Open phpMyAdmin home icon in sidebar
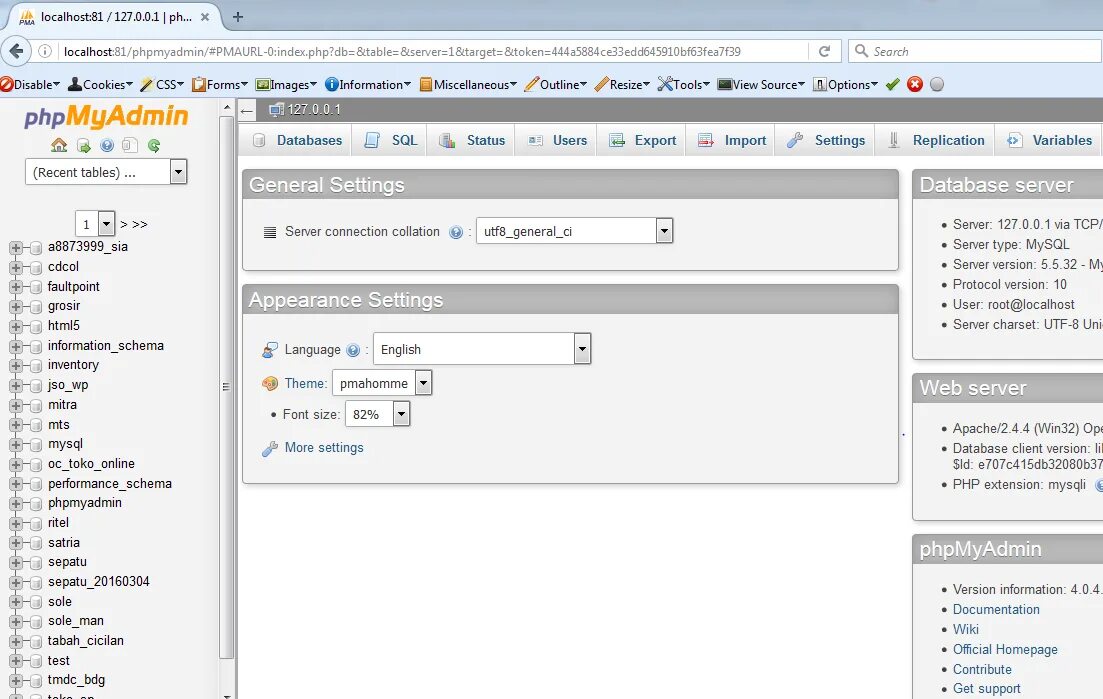1103x699 pixels. tap(59, 146)
